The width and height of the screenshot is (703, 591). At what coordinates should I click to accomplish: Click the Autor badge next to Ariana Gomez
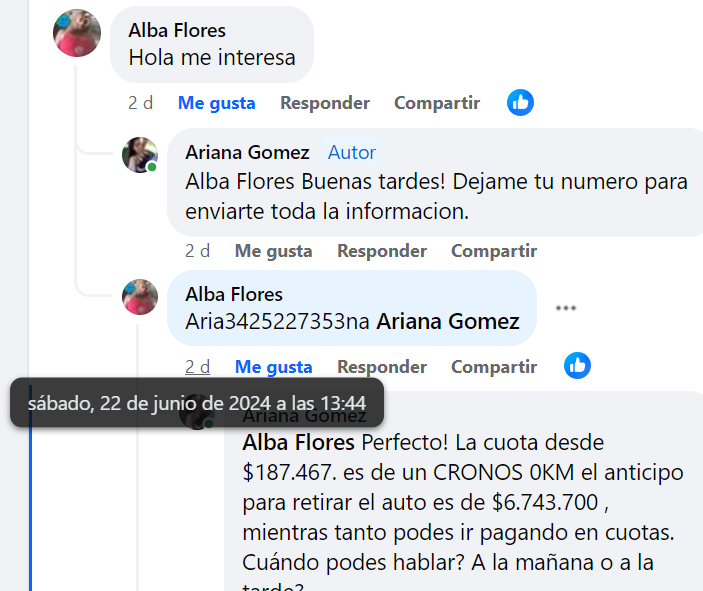[x=352, y=152]
